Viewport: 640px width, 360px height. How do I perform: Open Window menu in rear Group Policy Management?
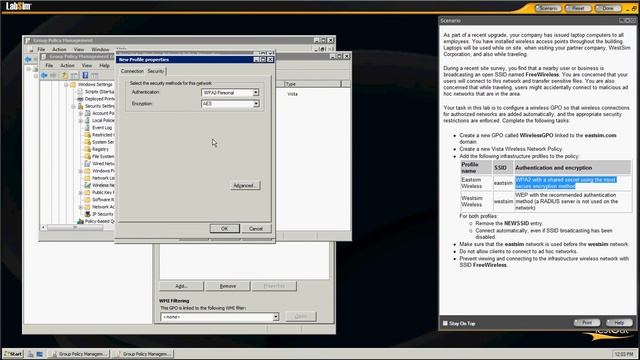pyautogui.click(x=100, y=49)
